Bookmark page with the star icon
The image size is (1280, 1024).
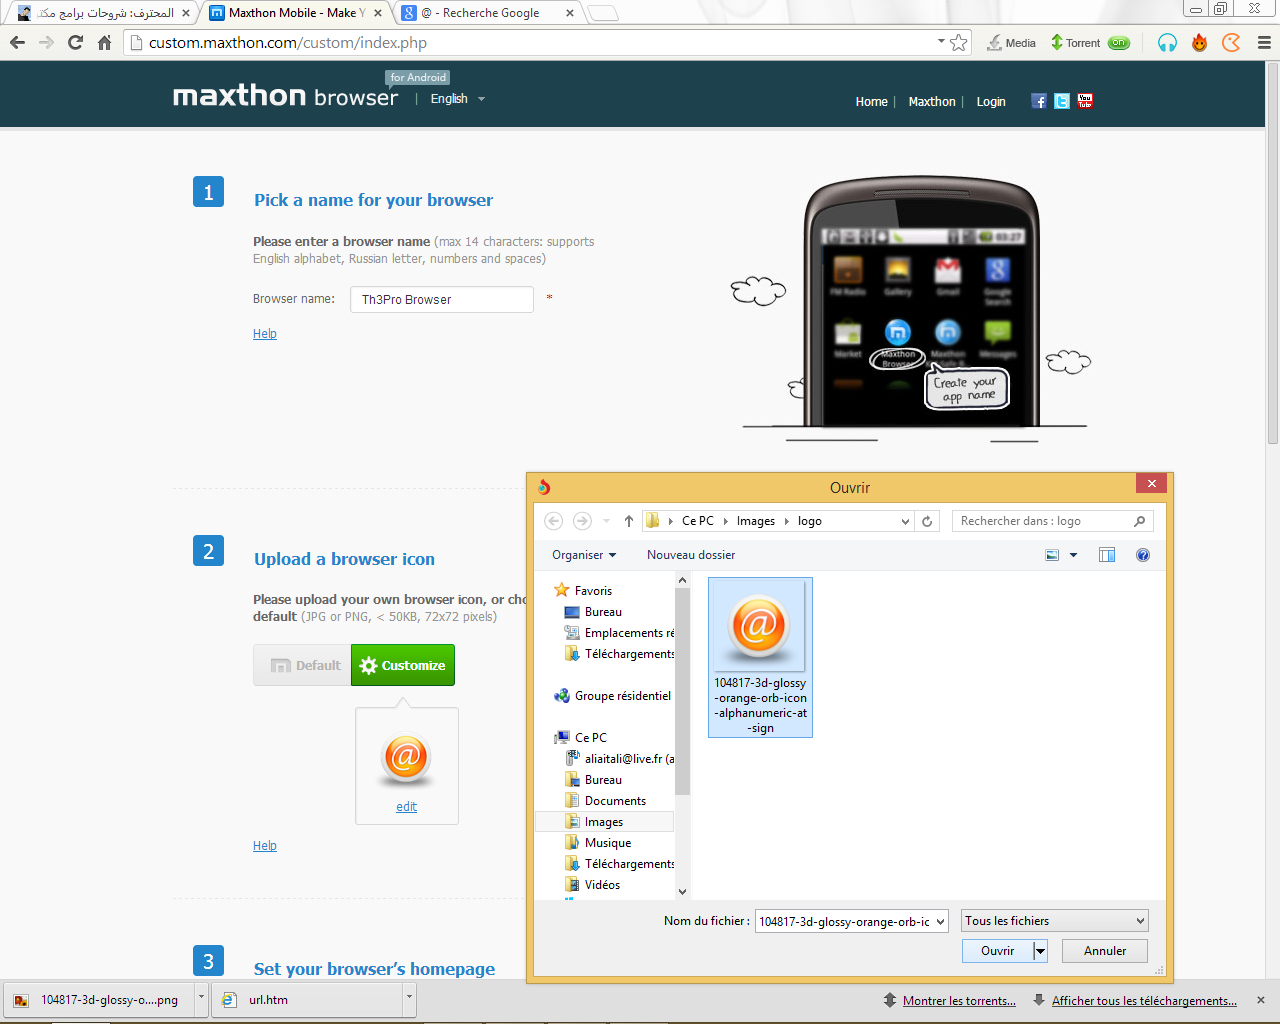959,42
